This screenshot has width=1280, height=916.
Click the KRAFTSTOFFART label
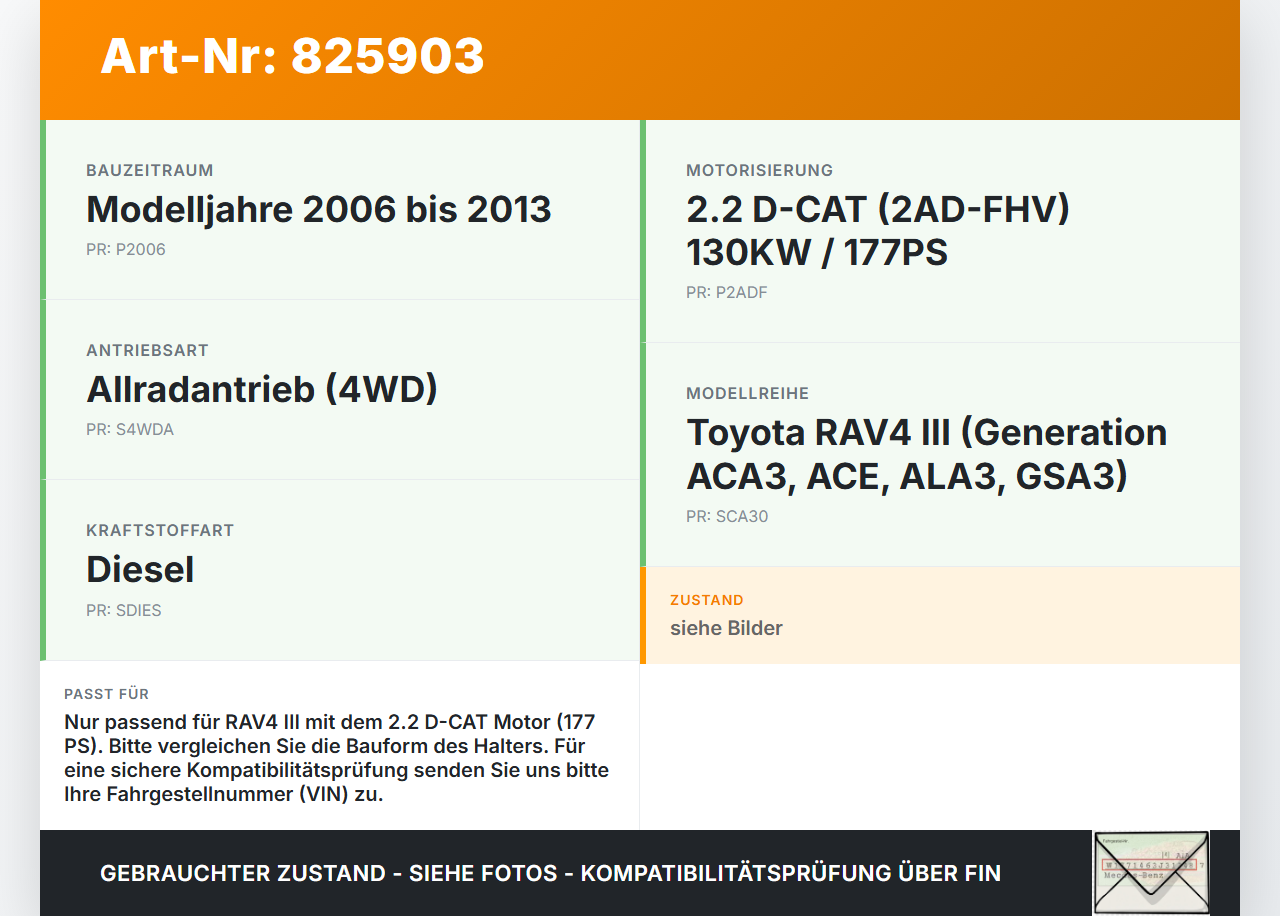coord(160,530)
